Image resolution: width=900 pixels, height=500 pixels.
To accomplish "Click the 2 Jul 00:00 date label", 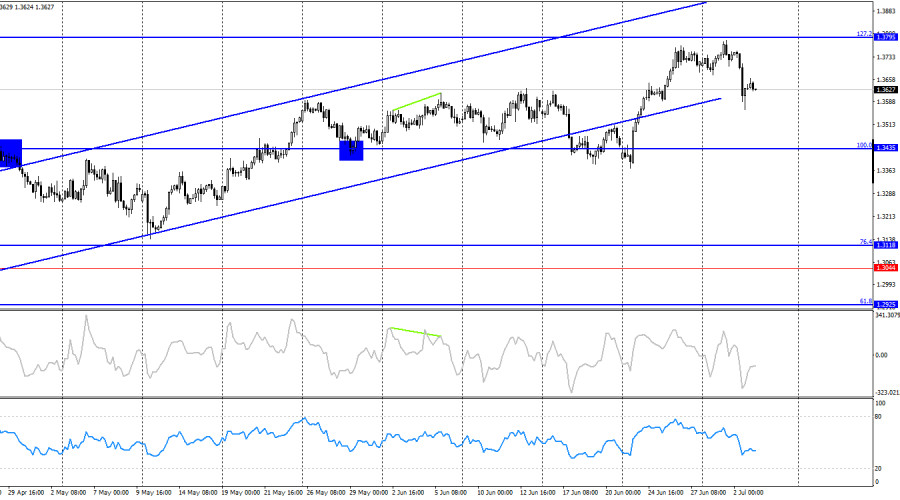I will pos(748,493).
